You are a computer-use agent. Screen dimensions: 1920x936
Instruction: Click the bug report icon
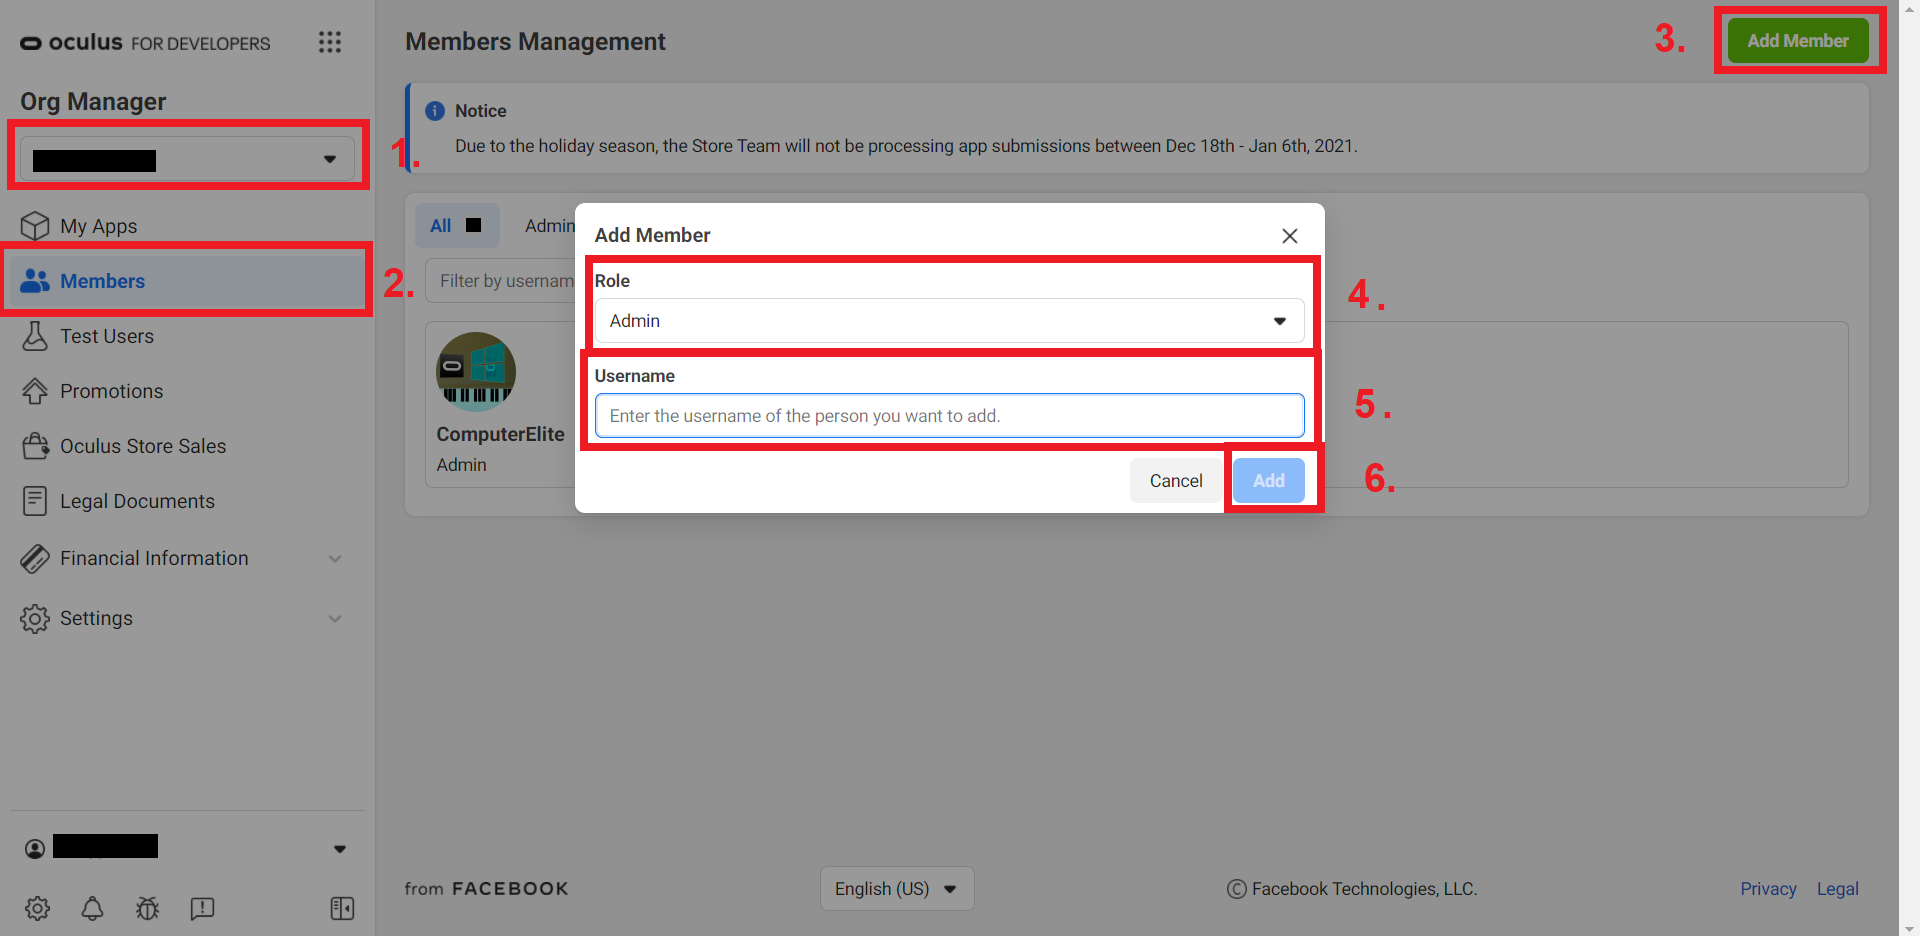(x=147, y=908)
